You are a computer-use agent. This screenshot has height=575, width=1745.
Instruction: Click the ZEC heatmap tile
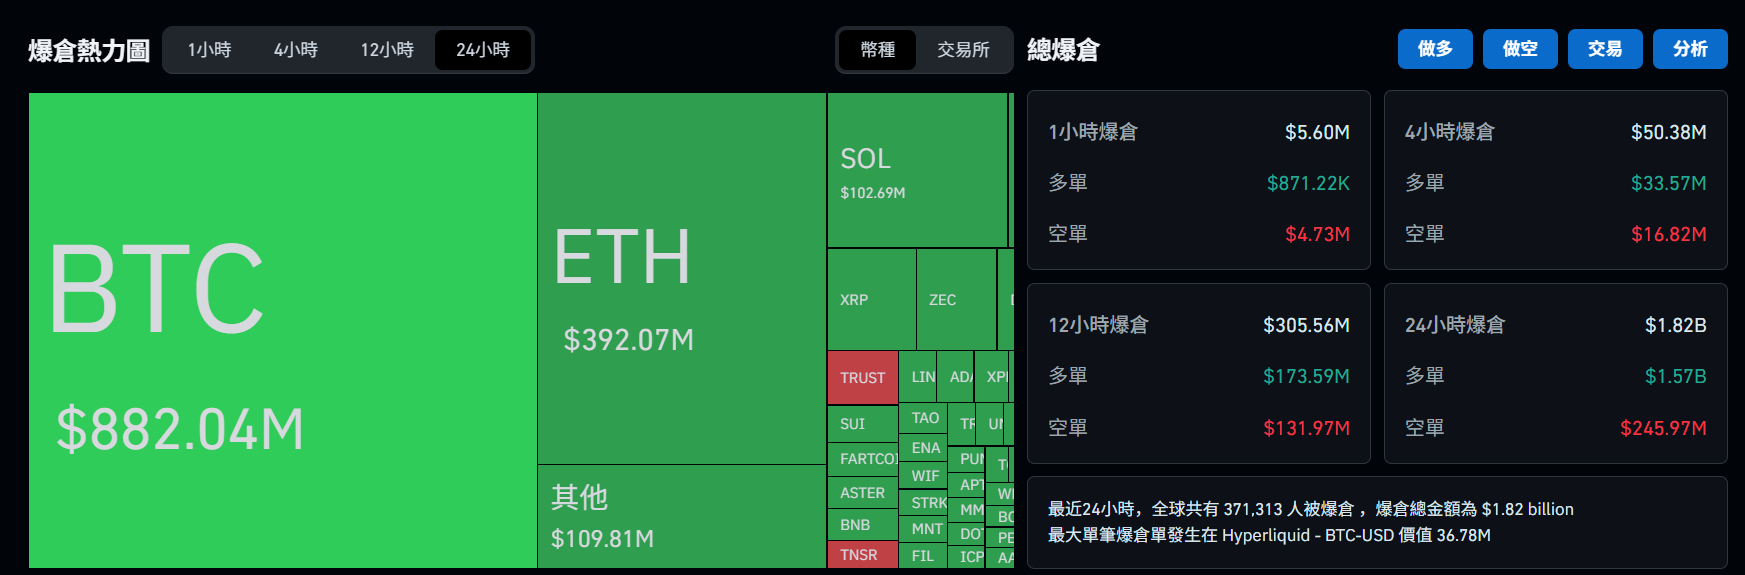click(955, 300)
